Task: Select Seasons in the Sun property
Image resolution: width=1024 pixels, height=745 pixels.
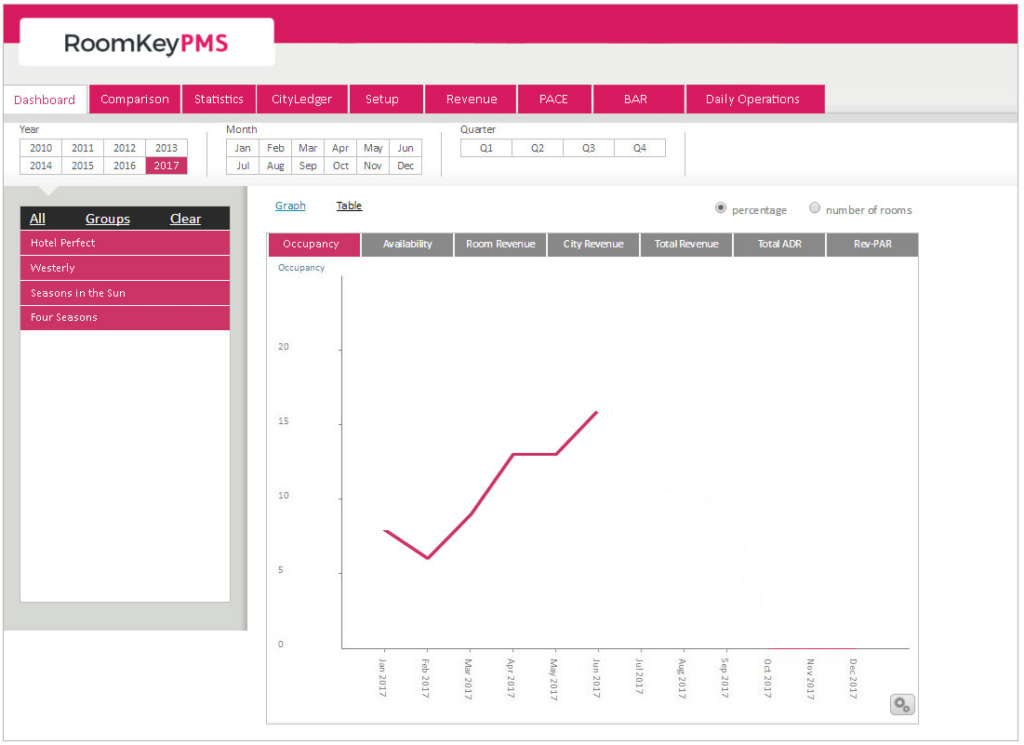Action: point(125,293)
